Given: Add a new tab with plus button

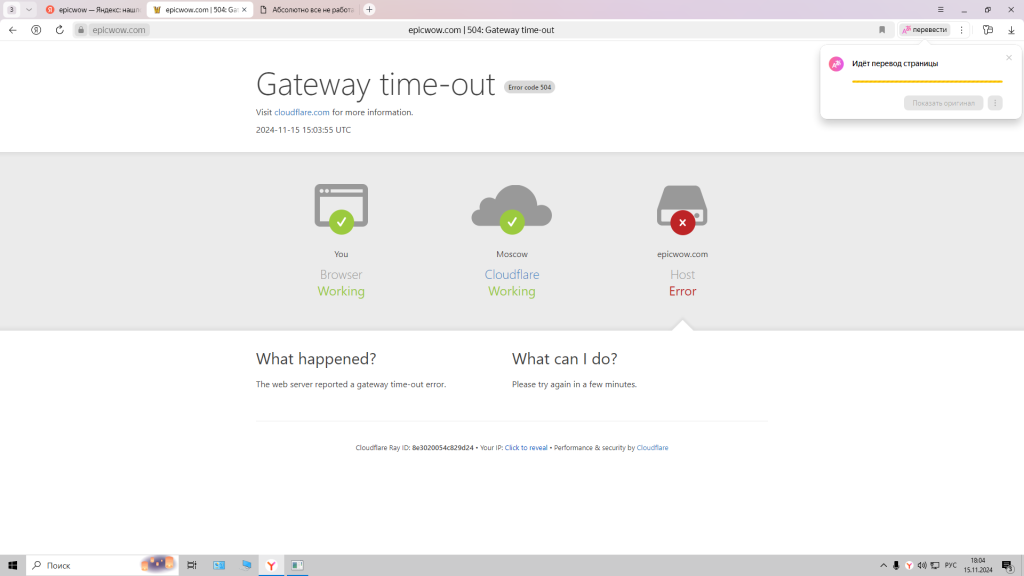Looking at the screenshot, I should (370, 9).
